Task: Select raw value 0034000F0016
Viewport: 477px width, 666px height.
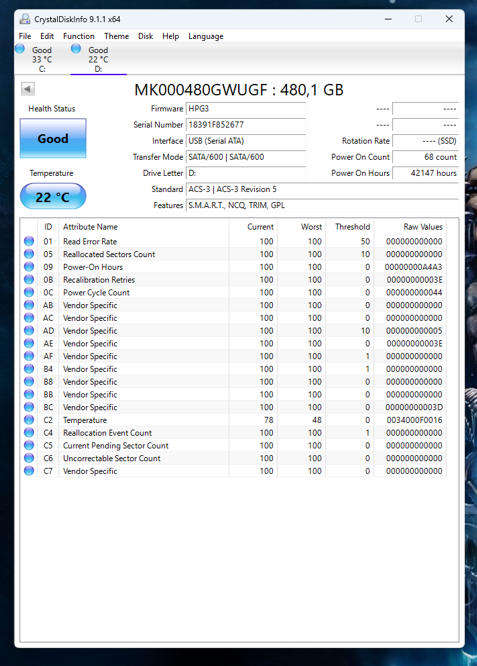Action: click(x=414, y=420)
